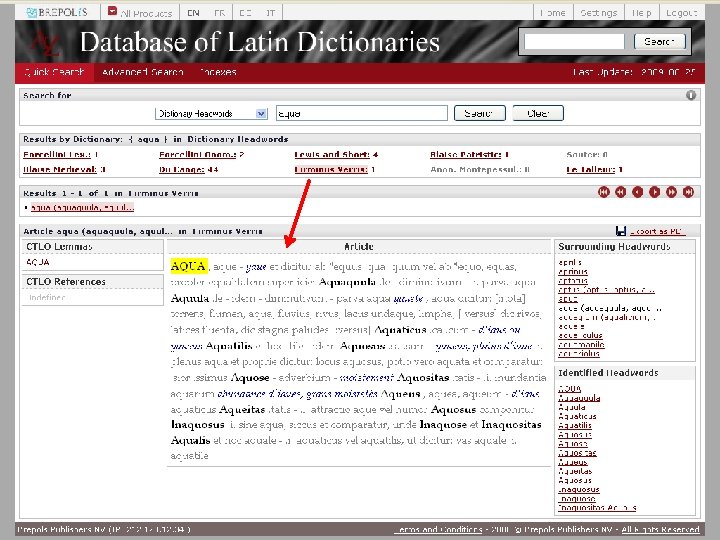The image size is (720, 540).
Task: Open Inaquose in Identified Headwords
Action: (x=577, y=499)
